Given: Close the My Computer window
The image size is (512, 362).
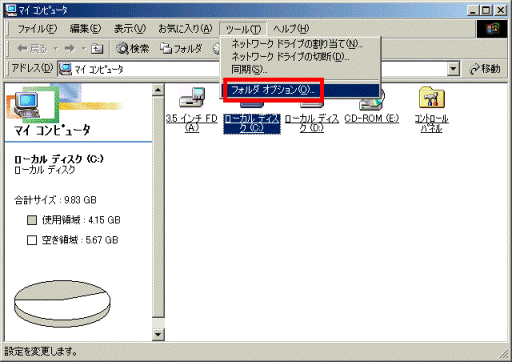Looking at the screenshot, I should point(500,10).
